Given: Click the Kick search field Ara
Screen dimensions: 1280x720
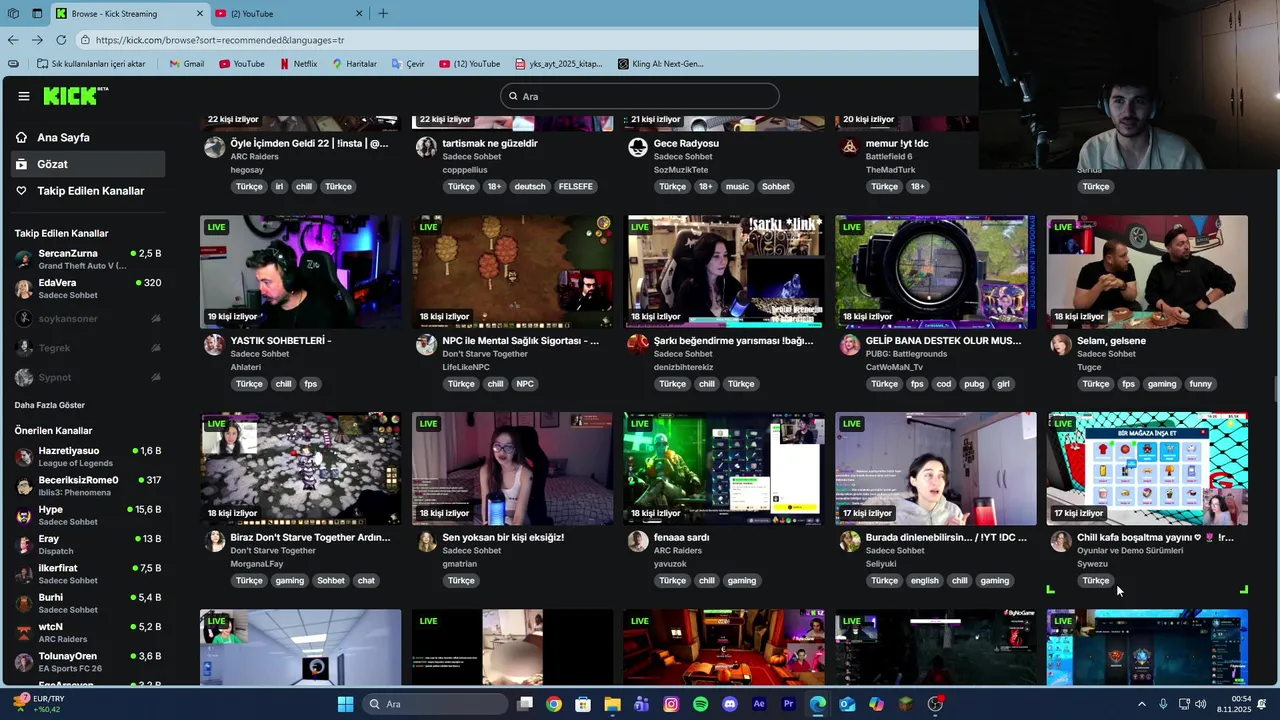Looking at the screenshot, I should click(x=640, y=96).
